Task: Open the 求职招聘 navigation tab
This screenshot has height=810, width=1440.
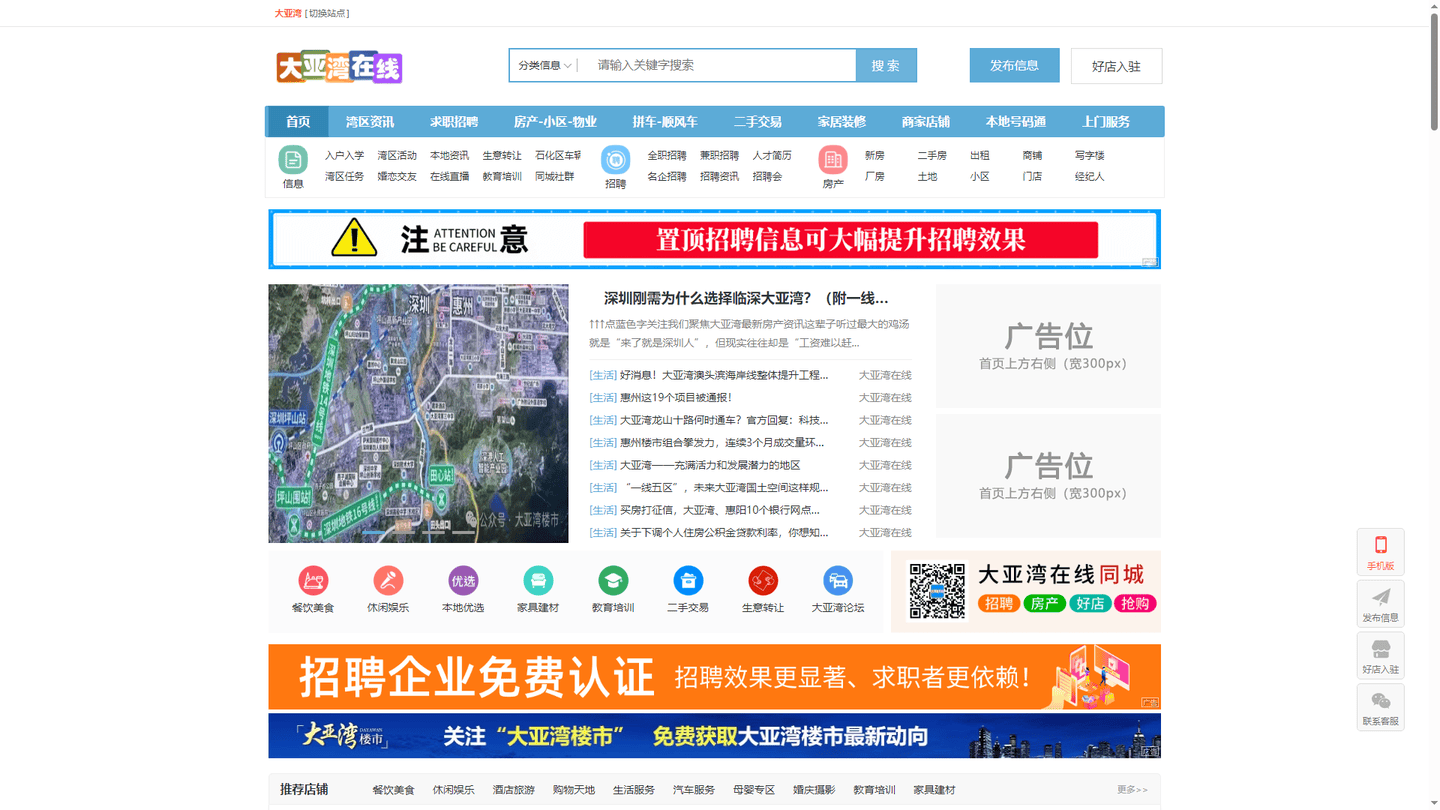Action: pyautogui.click(x=454, y=122)
